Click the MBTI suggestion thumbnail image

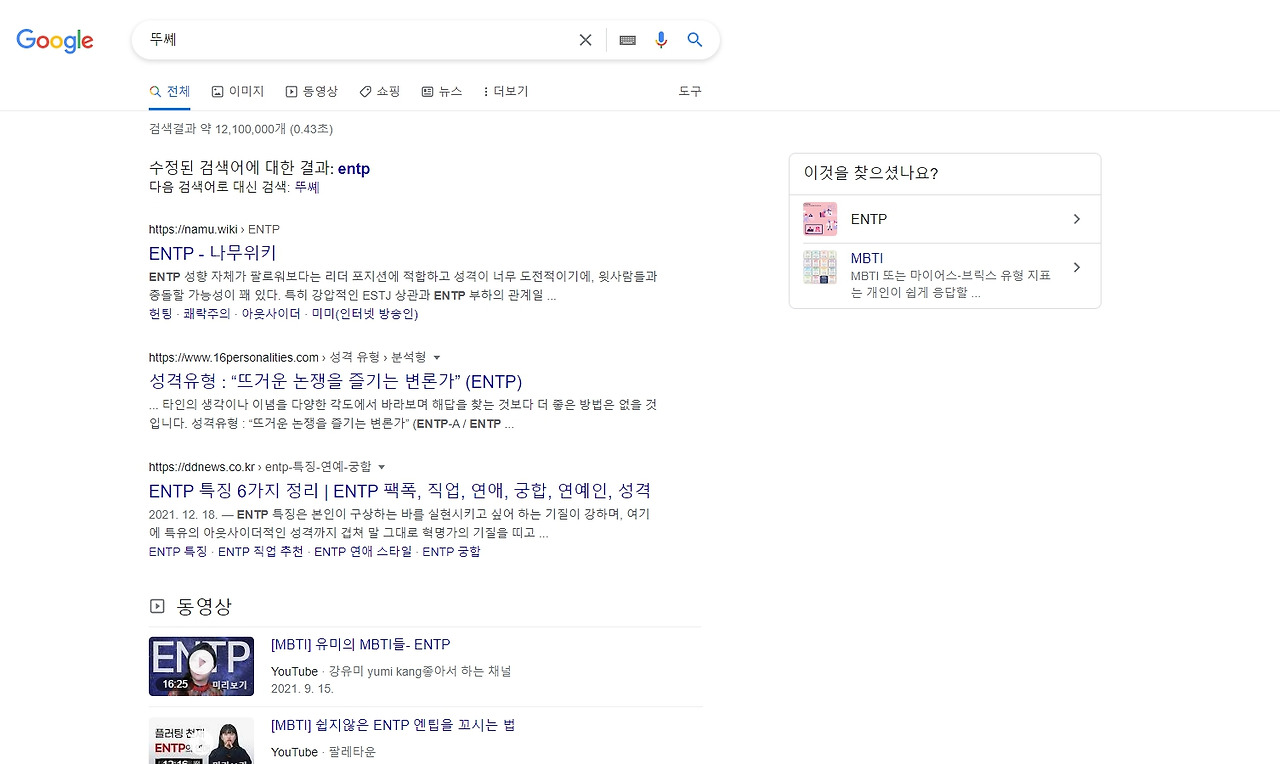820,267
